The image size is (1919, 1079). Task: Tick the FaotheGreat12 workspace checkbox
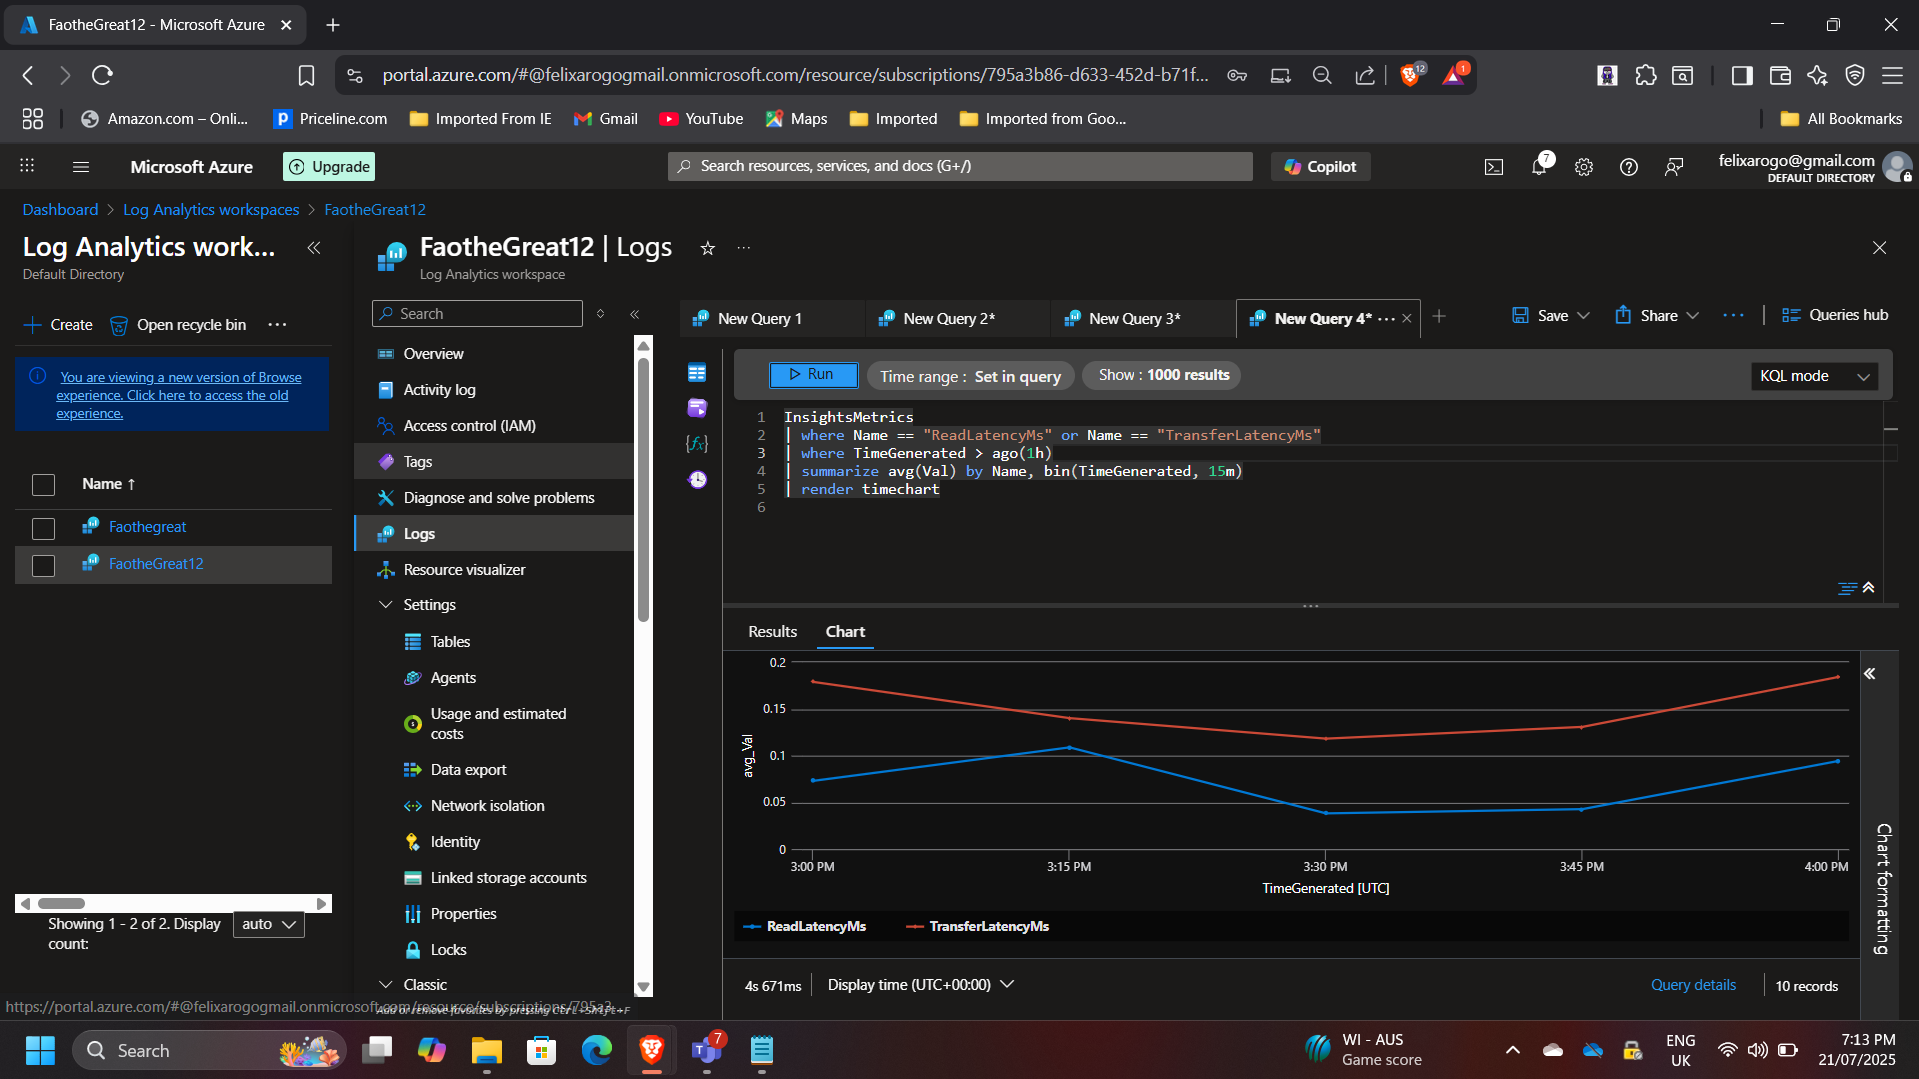(43, 565)
